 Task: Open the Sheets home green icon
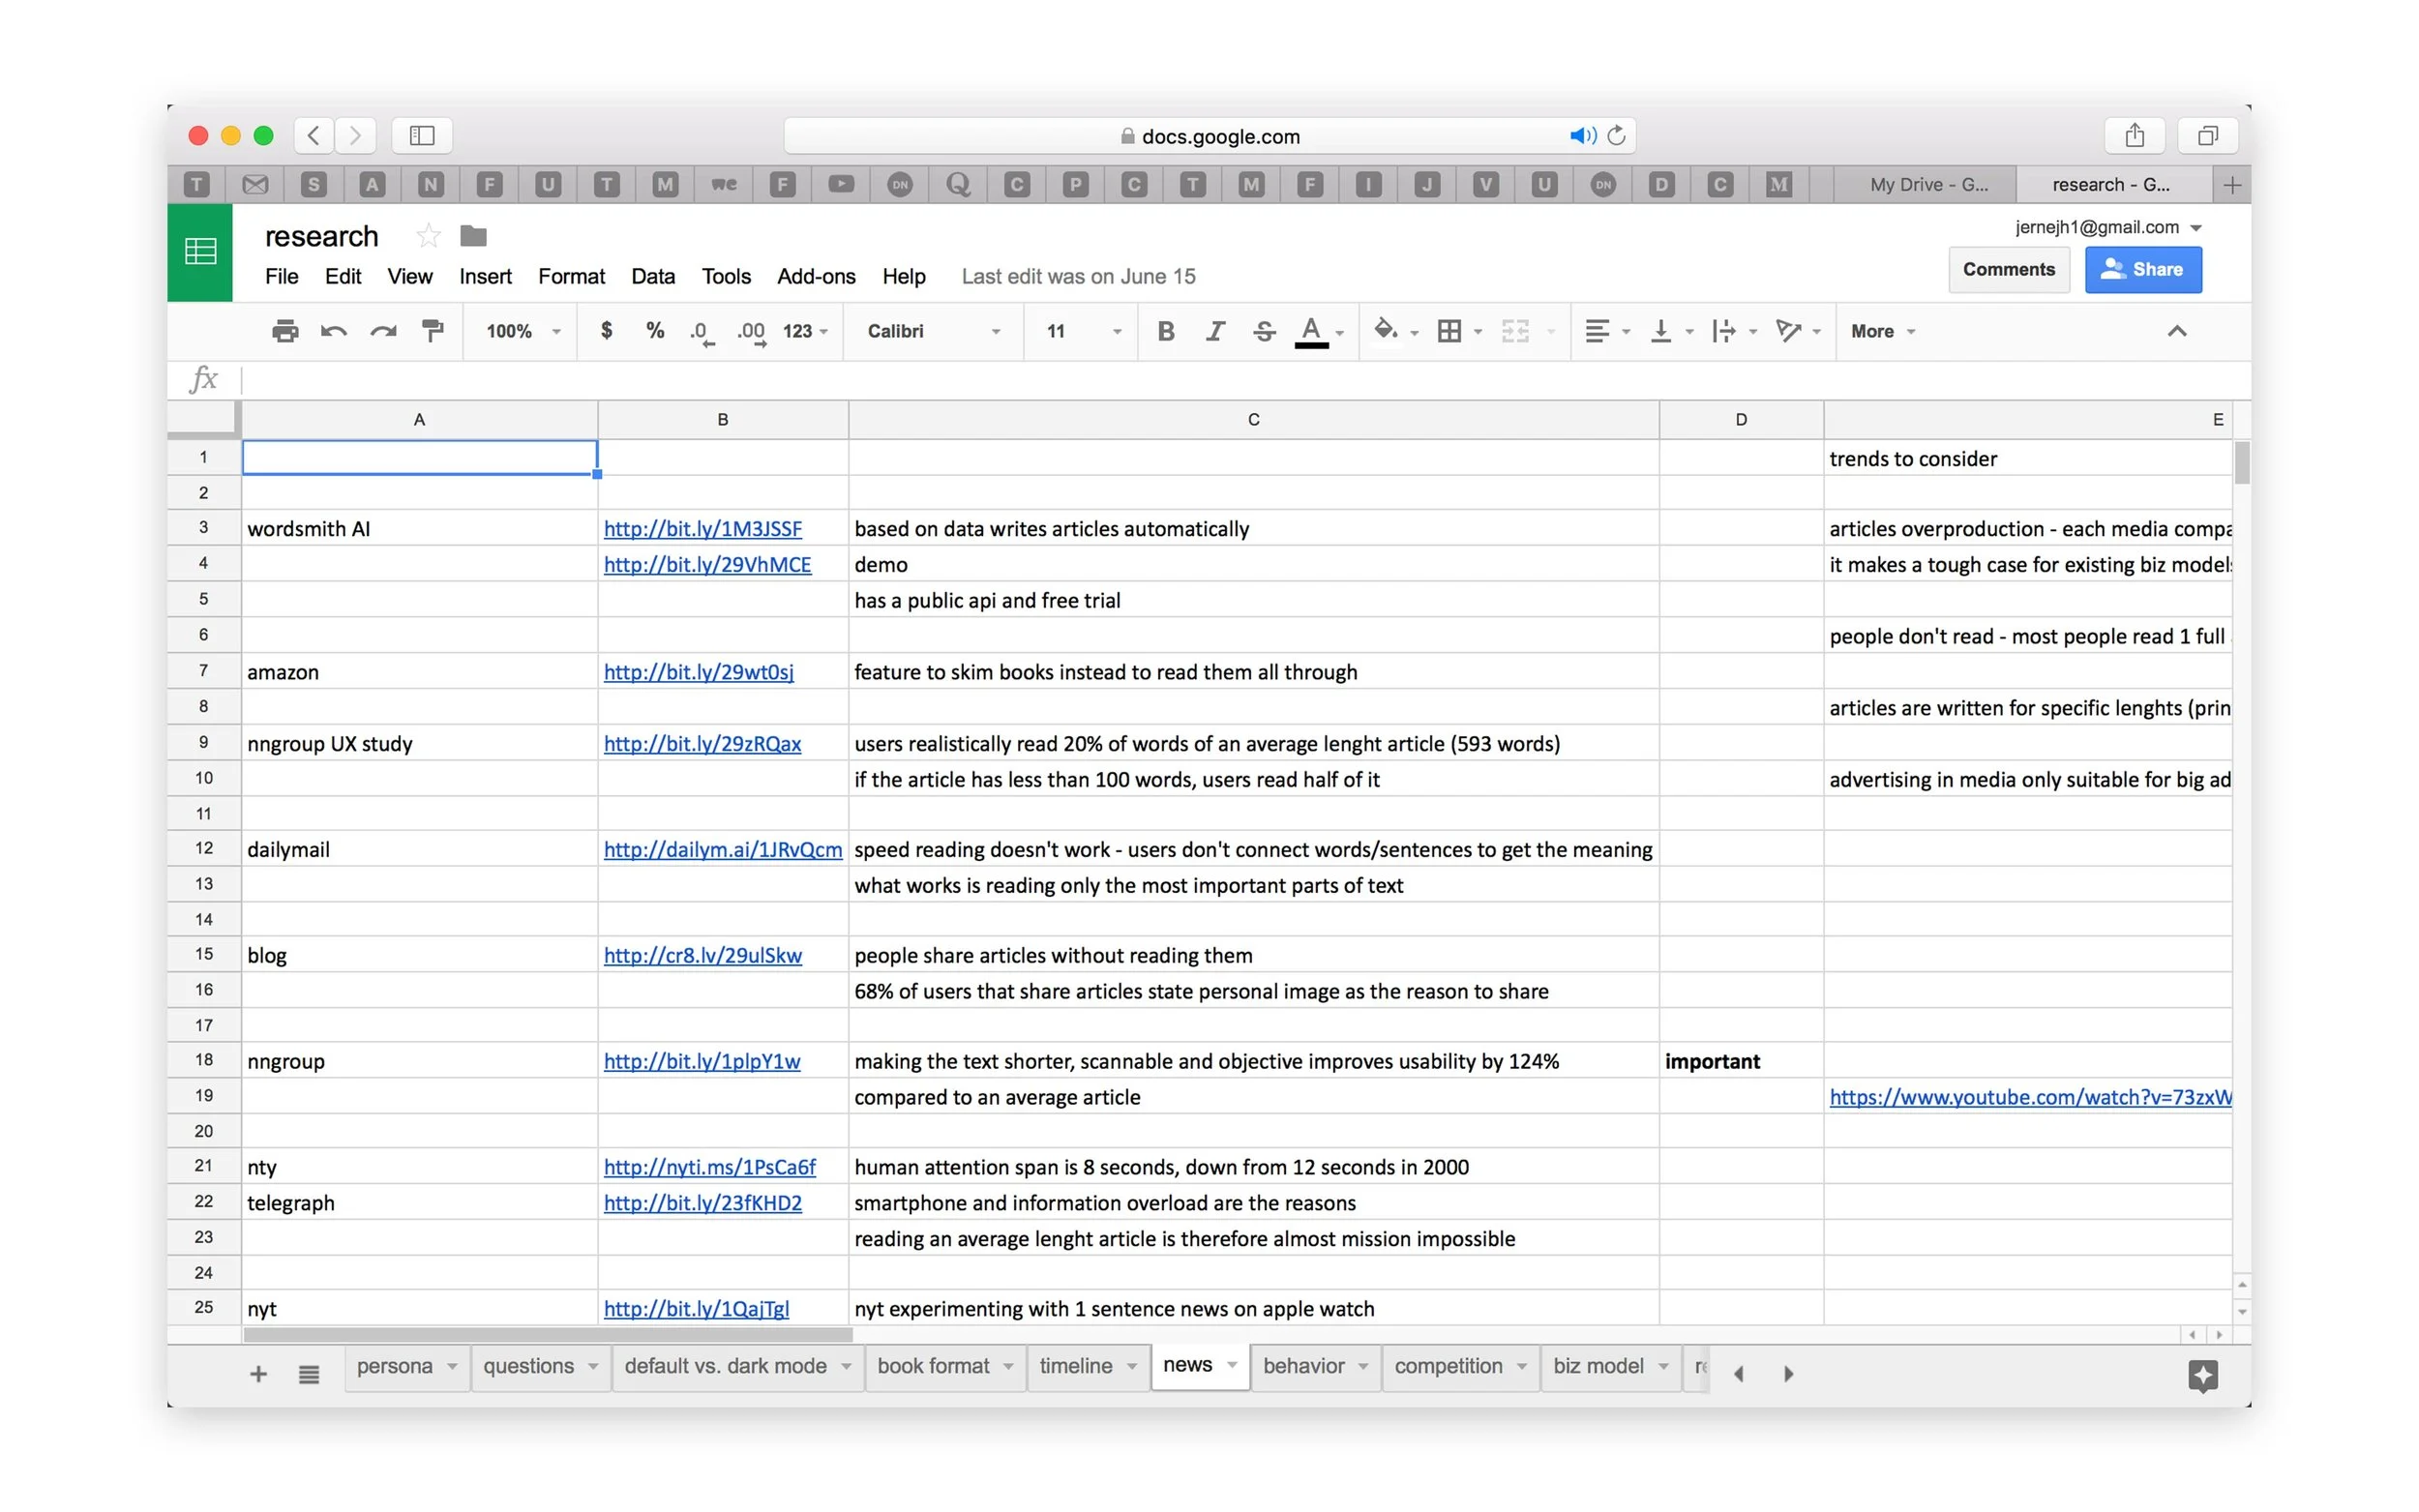pos(200,252)
